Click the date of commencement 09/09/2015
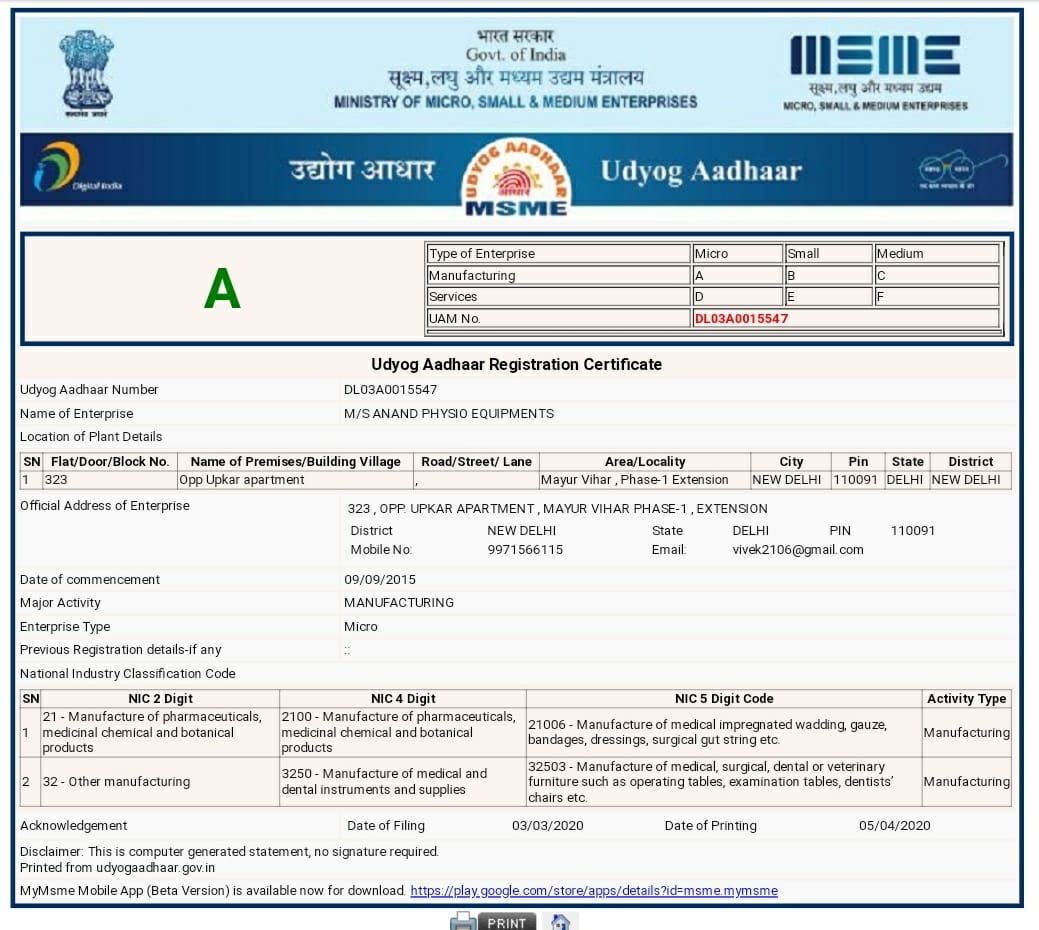 [380, 579]
